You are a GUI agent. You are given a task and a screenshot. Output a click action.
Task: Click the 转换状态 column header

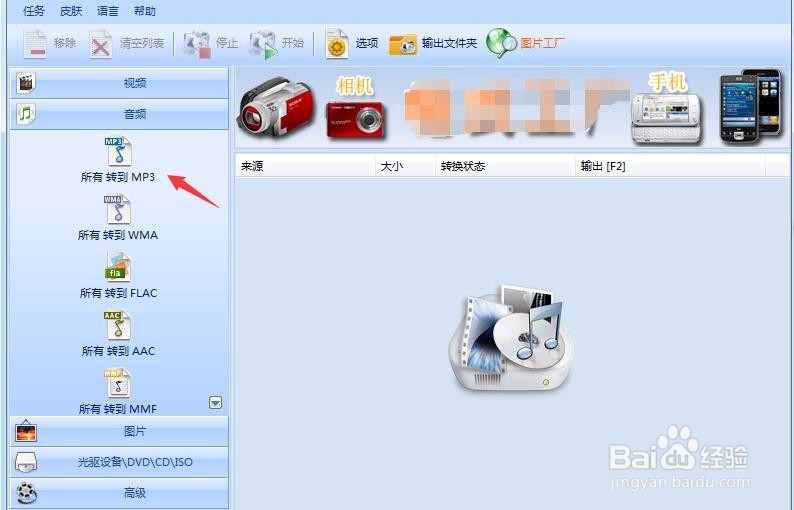(505, 166)
